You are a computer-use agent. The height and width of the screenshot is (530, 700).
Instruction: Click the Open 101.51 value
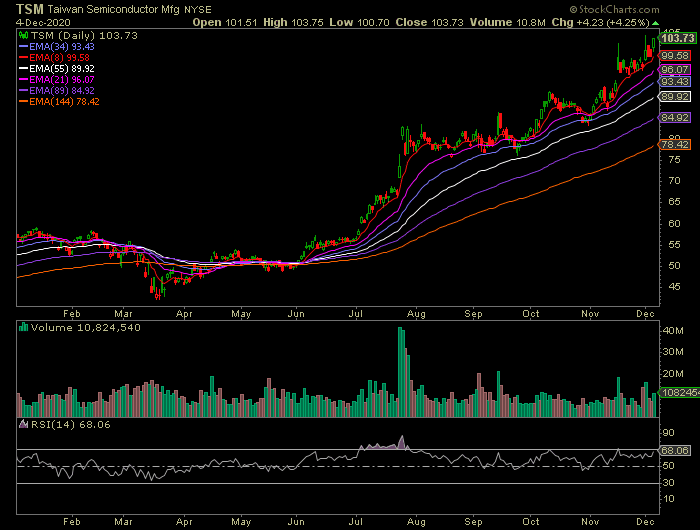(x=225, y=22)
